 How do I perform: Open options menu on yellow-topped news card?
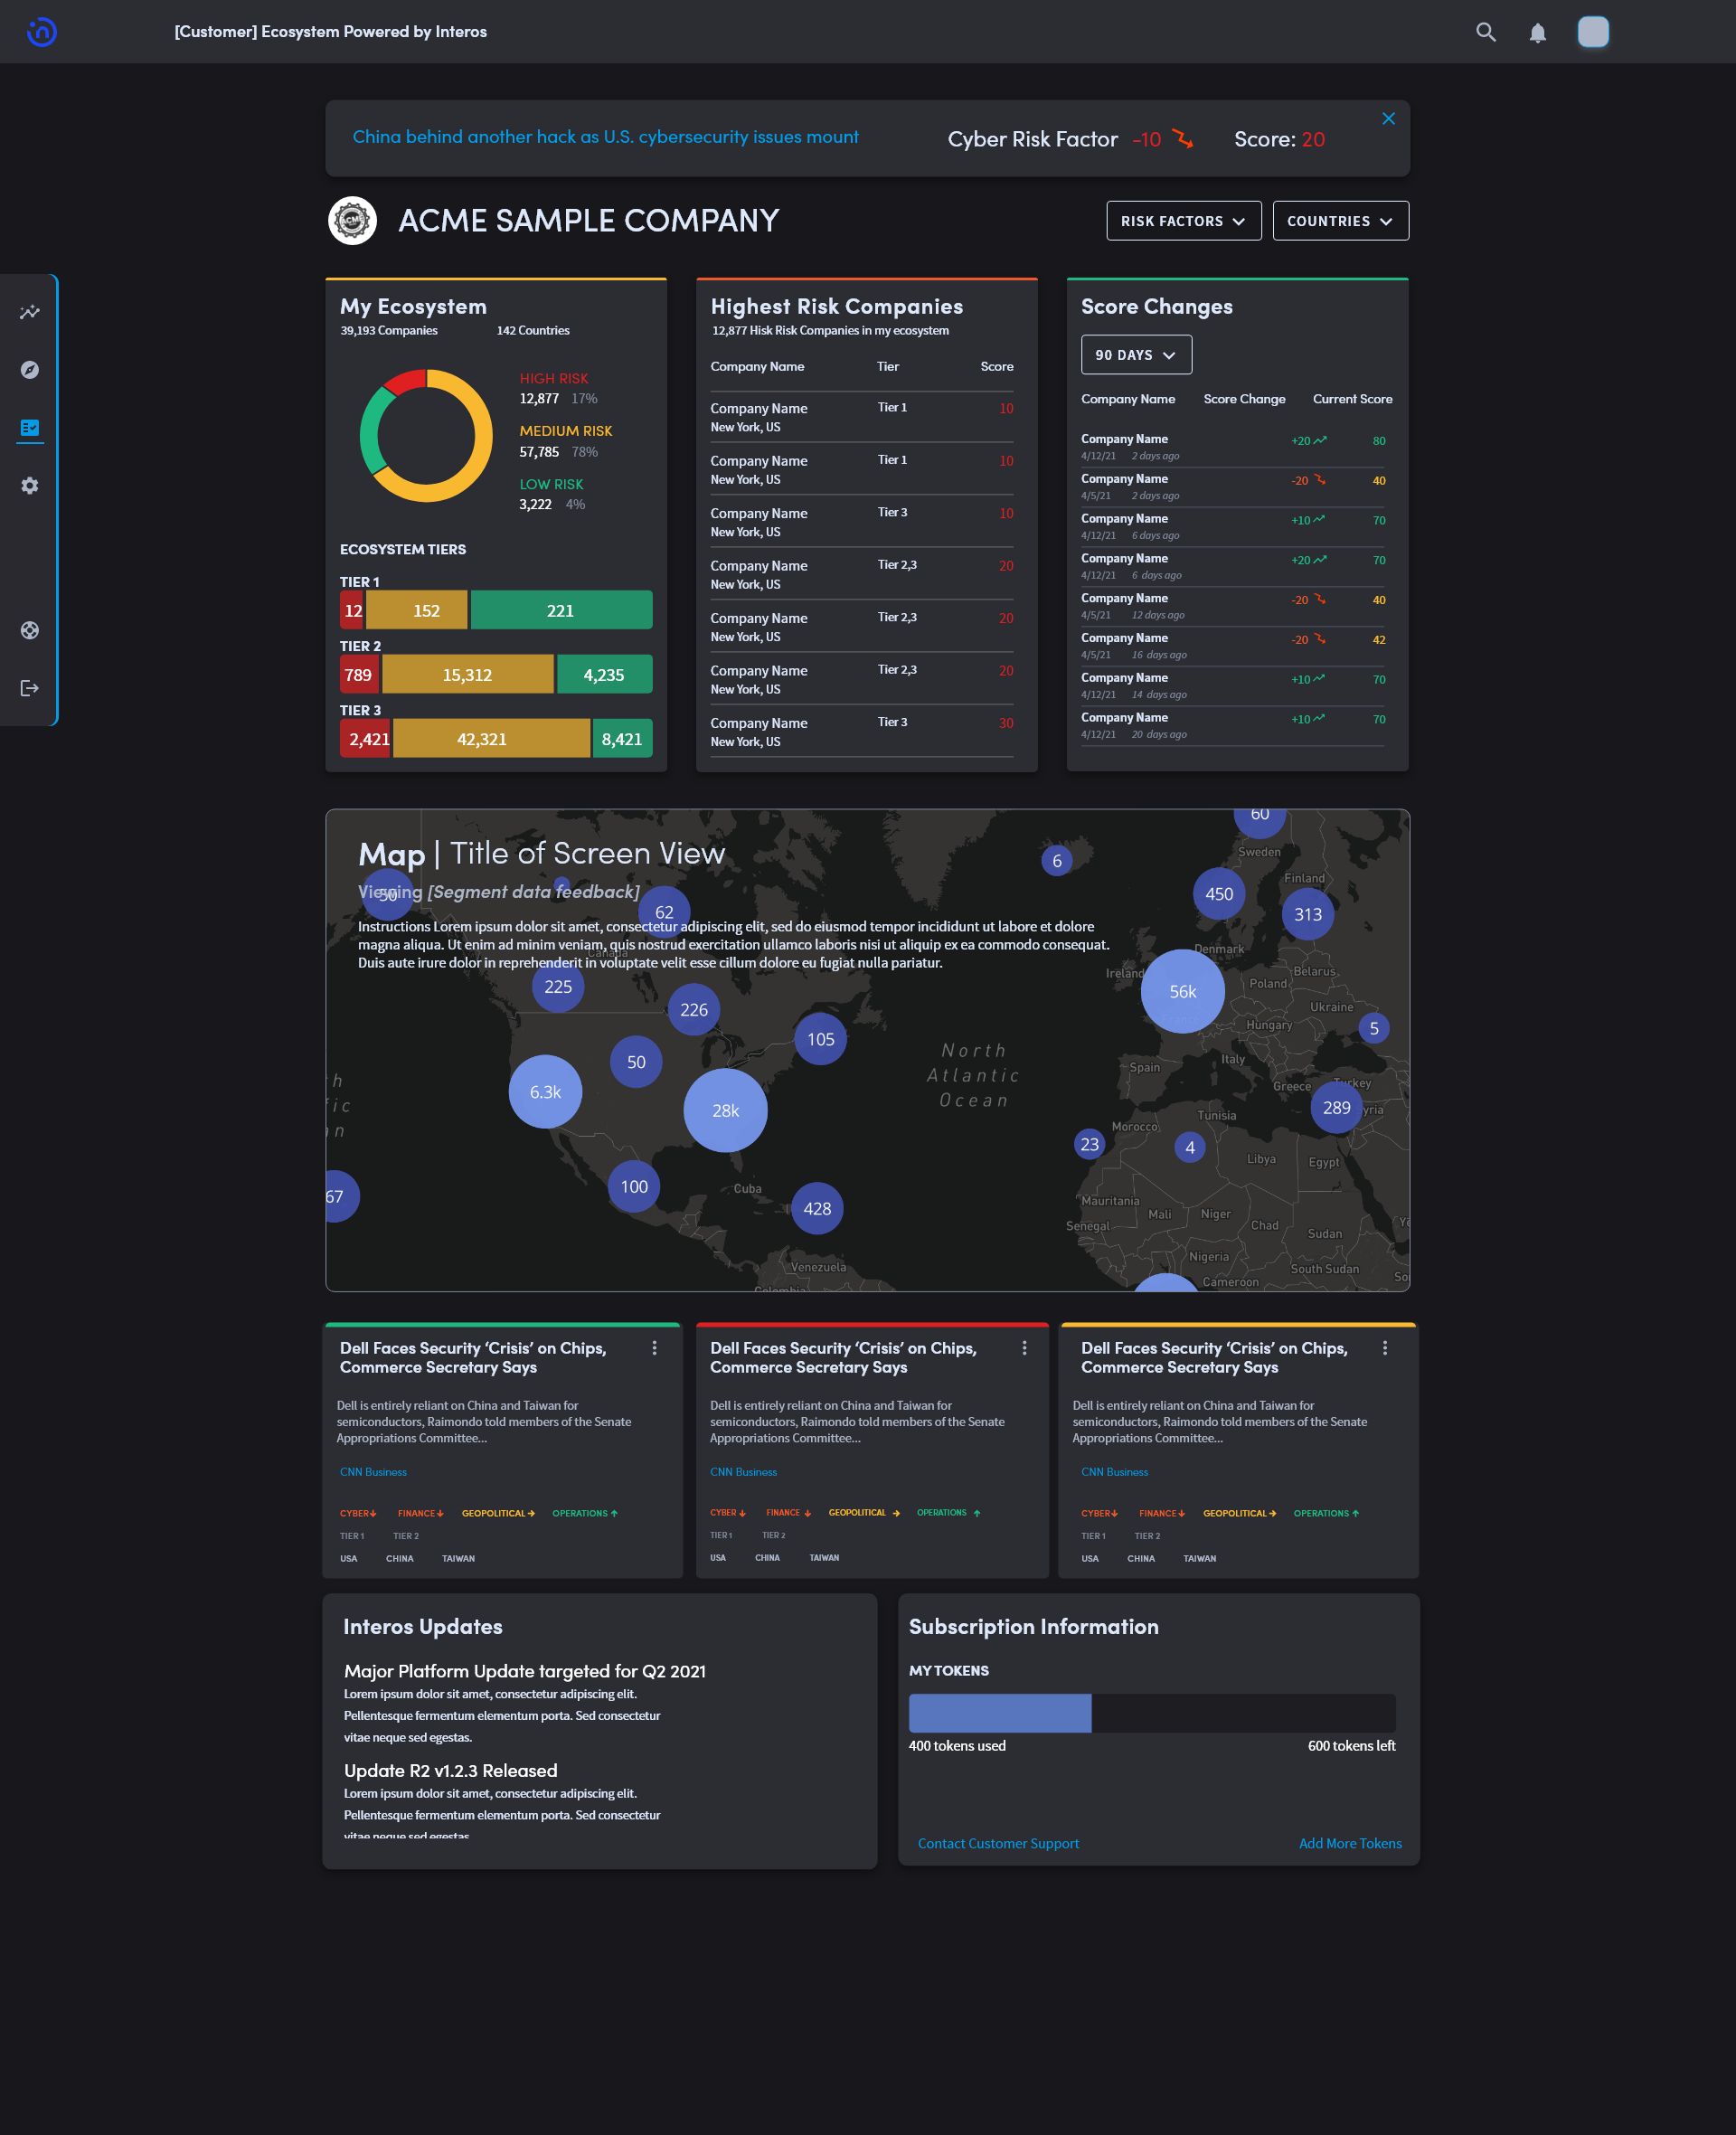pos(1384,1348)
